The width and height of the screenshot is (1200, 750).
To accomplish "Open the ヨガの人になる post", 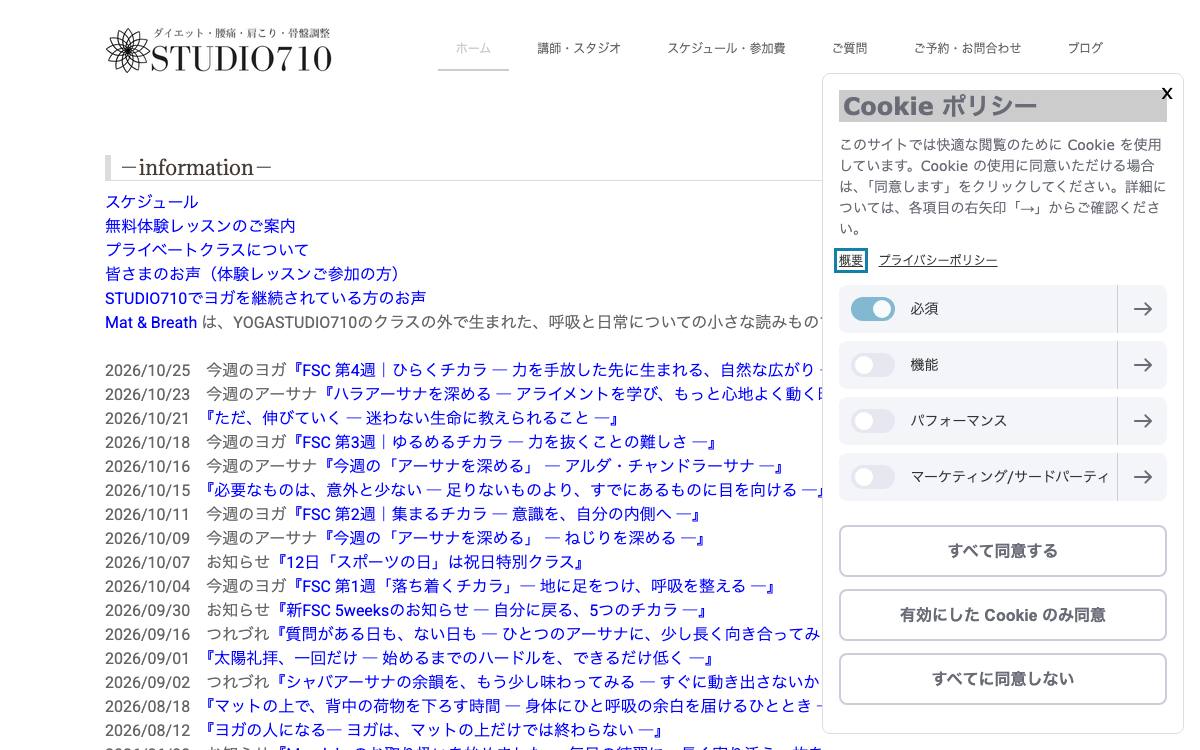I will point(434,730).
